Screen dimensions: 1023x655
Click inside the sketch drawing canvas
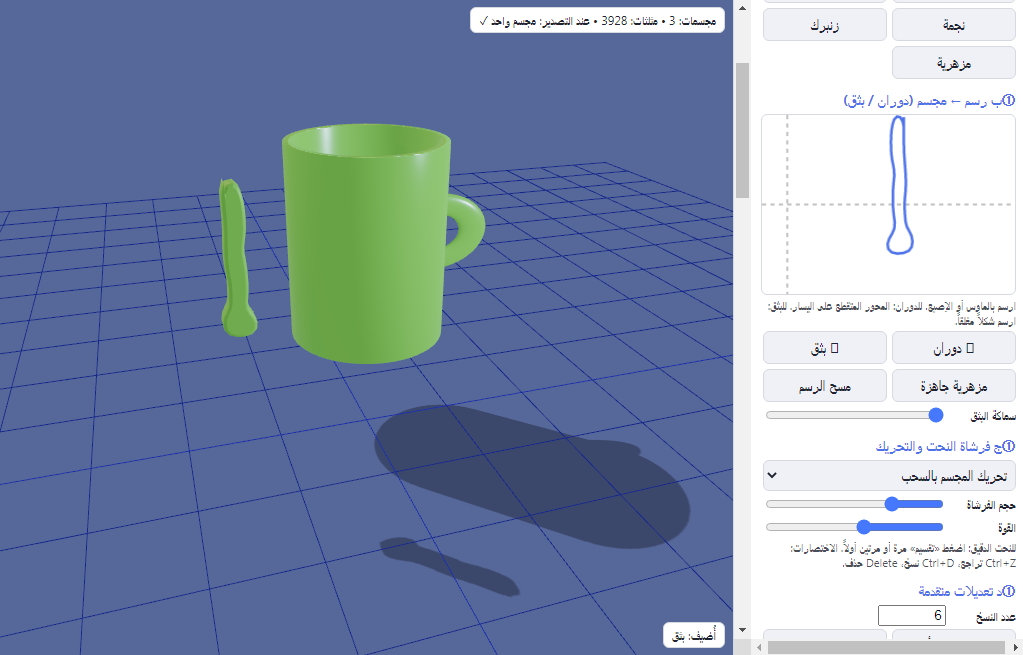coord(889,205)
